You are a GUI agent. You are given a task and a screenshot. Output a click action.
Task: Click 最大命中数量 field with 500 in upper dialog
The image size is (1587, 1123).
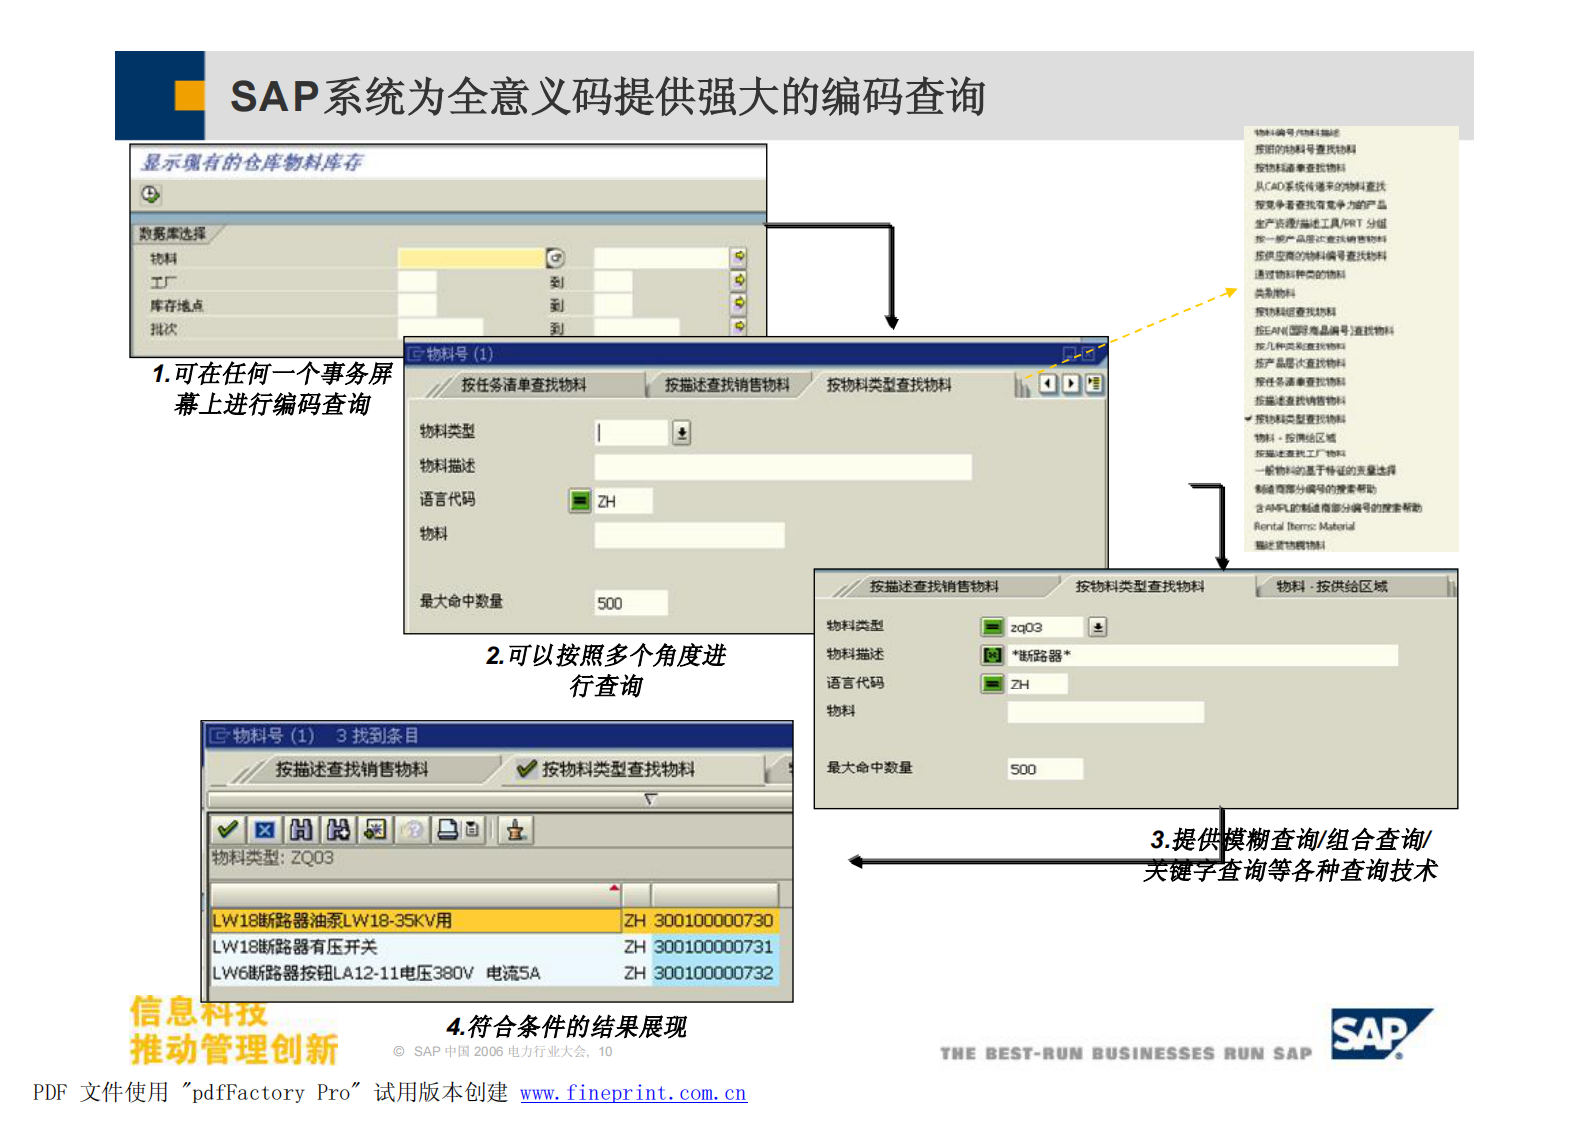[x=631, y=603]
